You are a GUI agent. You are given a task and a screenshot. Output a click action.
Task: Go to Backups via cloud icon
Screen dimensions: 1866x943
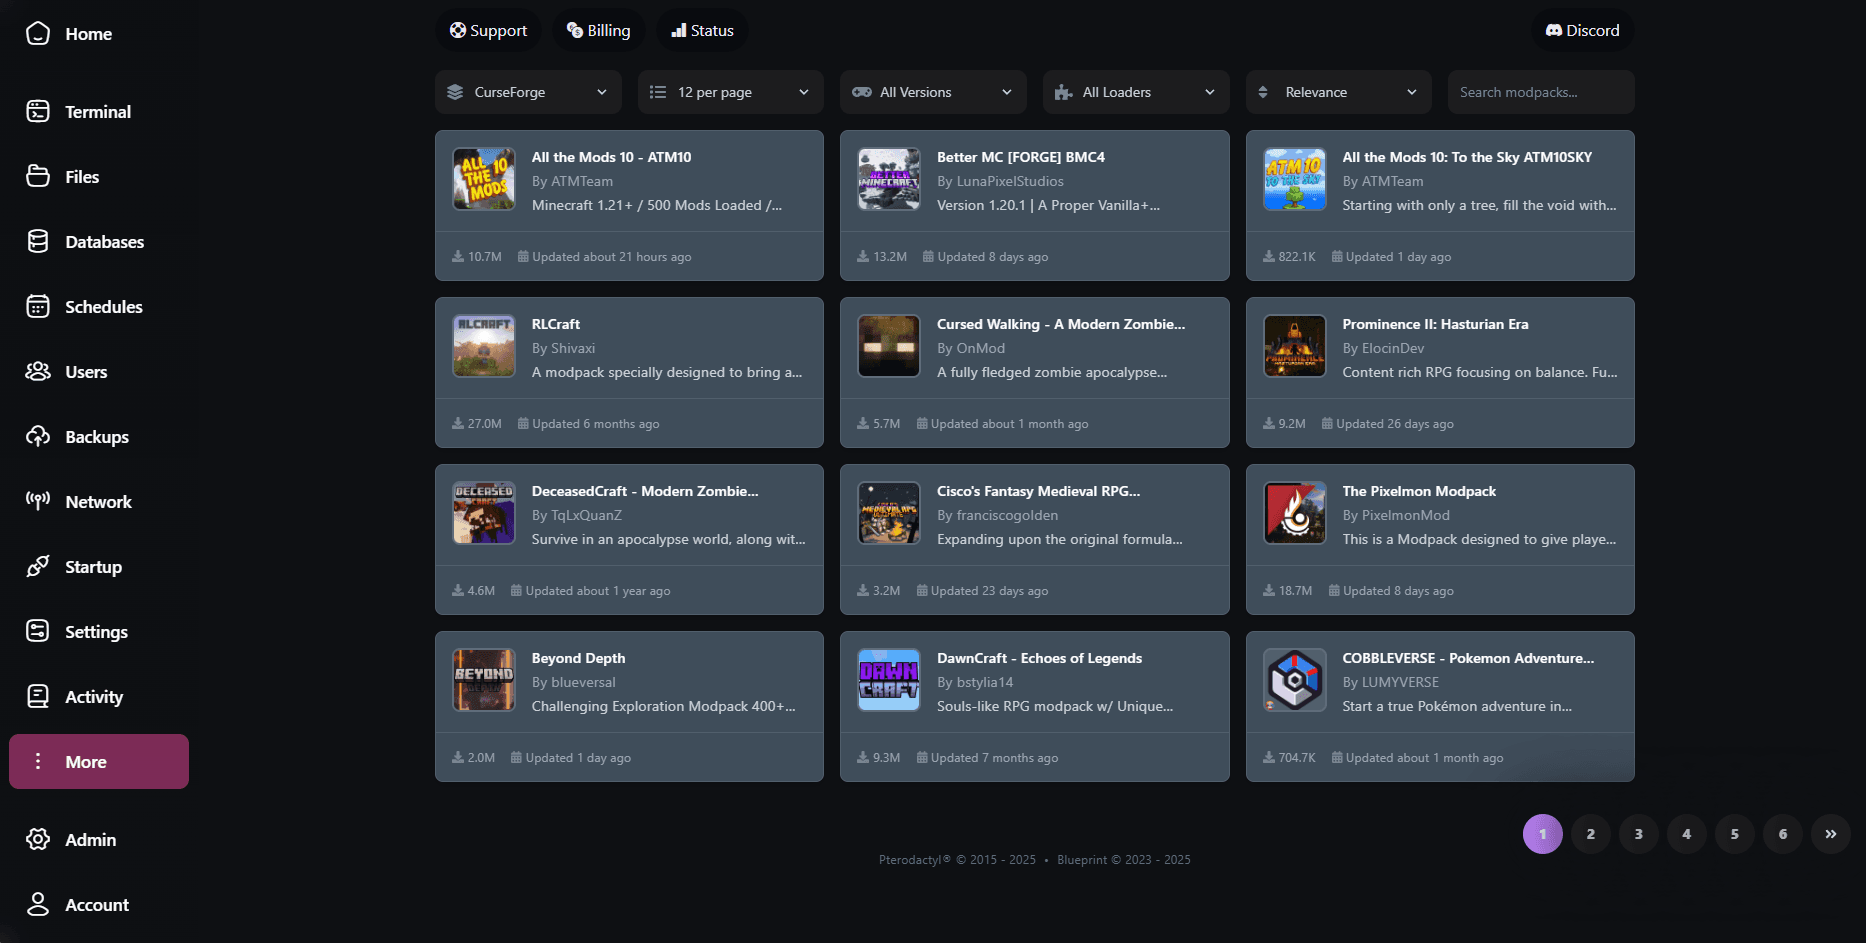tap(38, 437)
